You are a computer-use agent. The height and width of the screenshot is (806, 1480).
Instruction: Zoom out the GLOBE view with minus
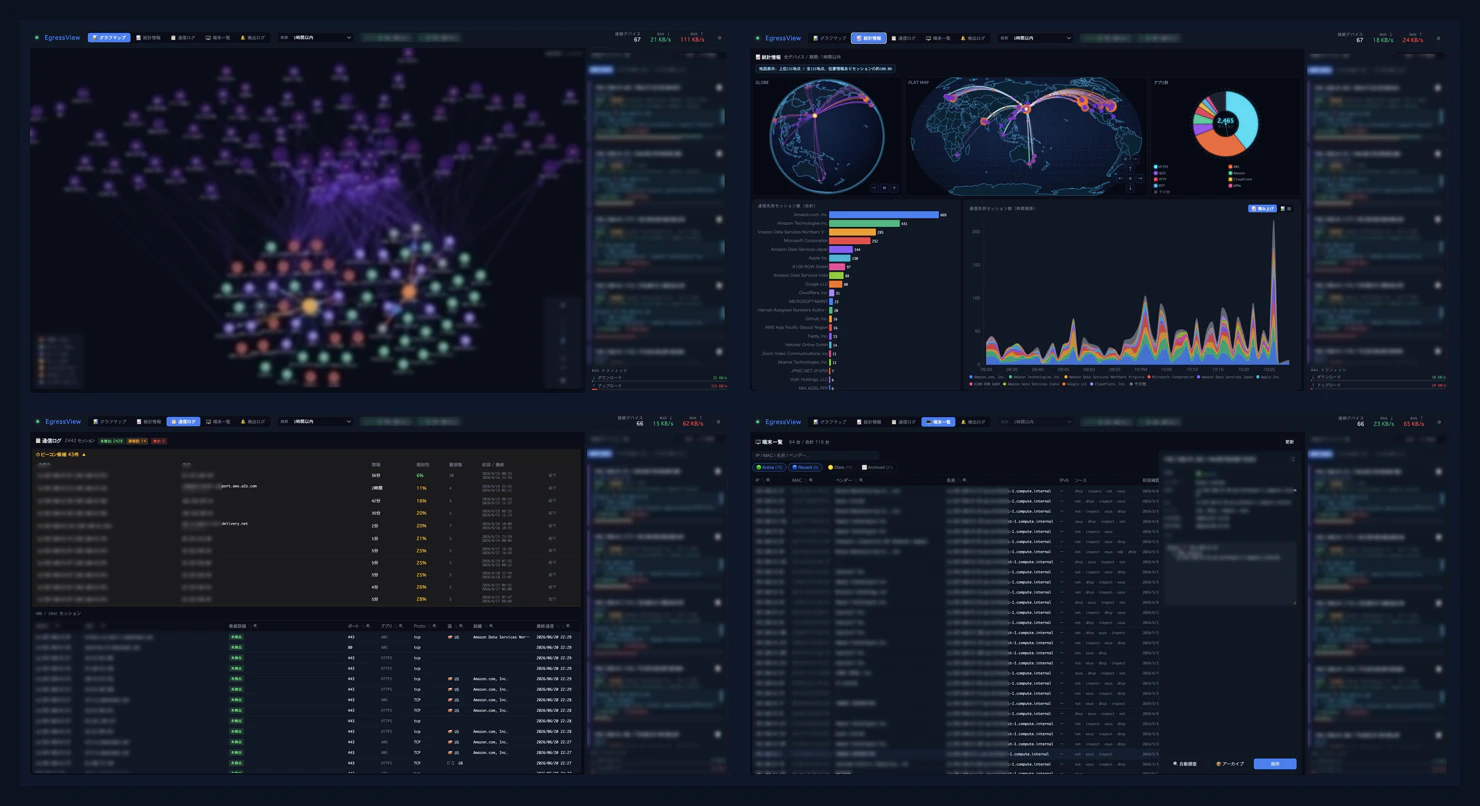tap(874, 187)
